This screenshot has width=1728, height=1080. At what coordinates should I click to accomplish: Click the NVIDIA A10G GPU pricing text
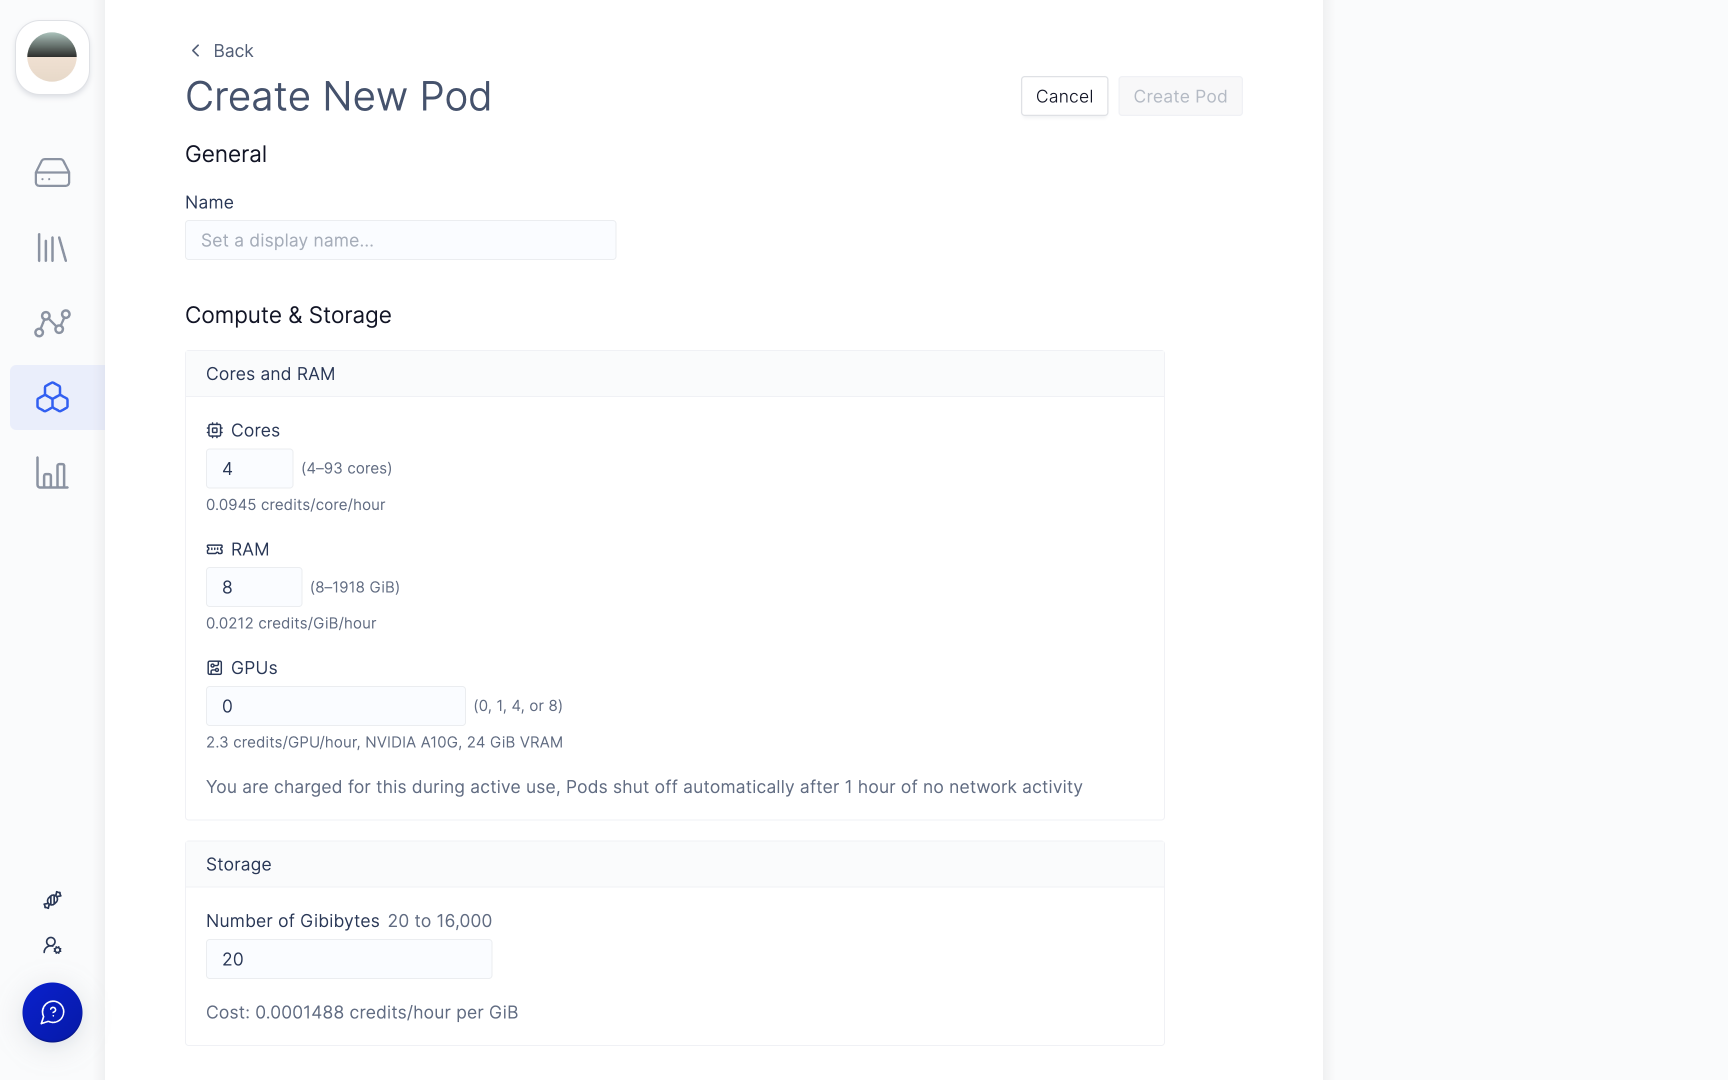point(385,742)
